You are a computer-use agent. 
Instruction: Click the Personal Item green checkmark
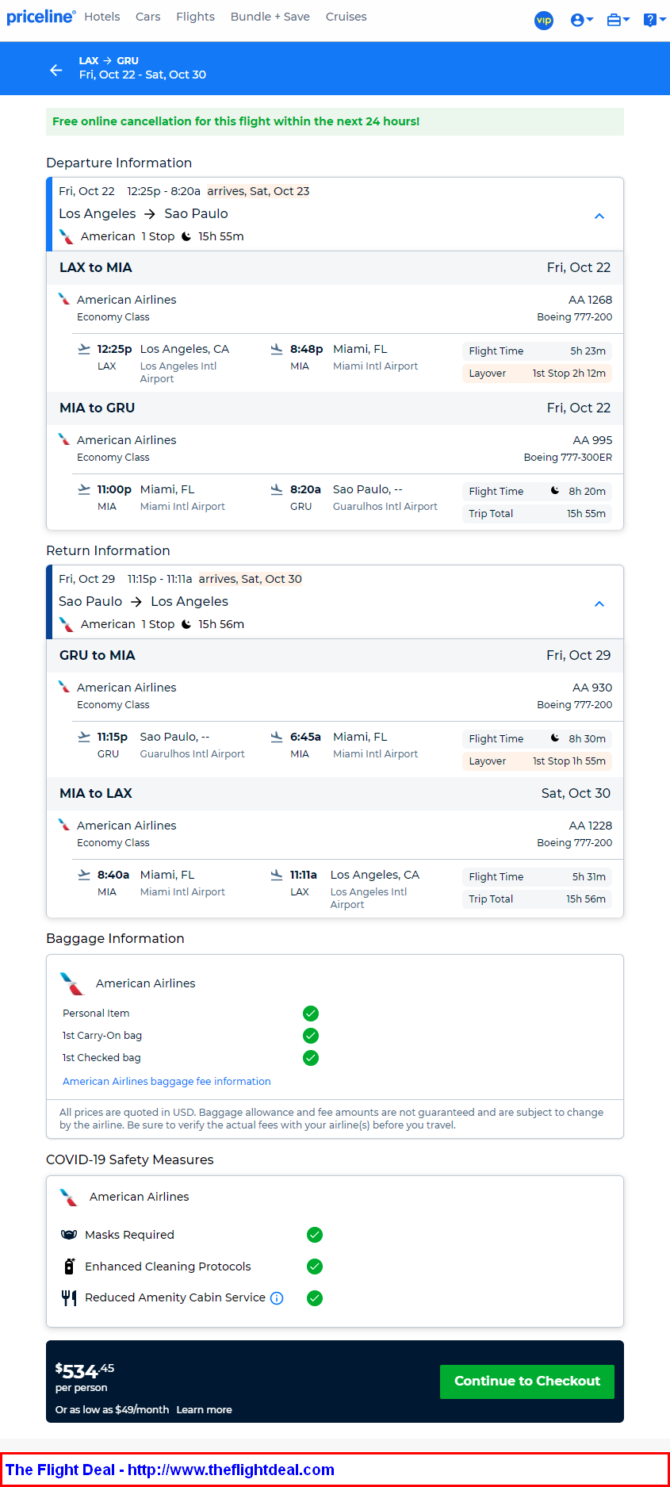point(311,1013)
